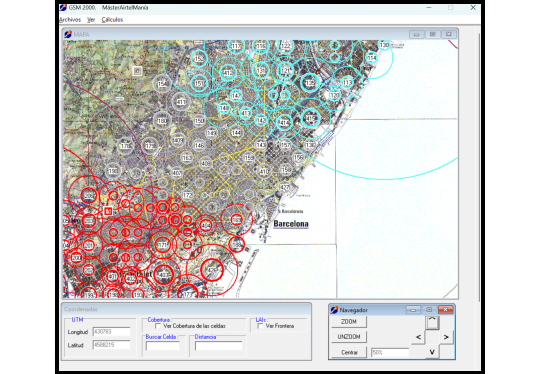Enable Ver Cobertura de las celdas checkbox
The width and height of the screenshot is (540, 374).
158,326
